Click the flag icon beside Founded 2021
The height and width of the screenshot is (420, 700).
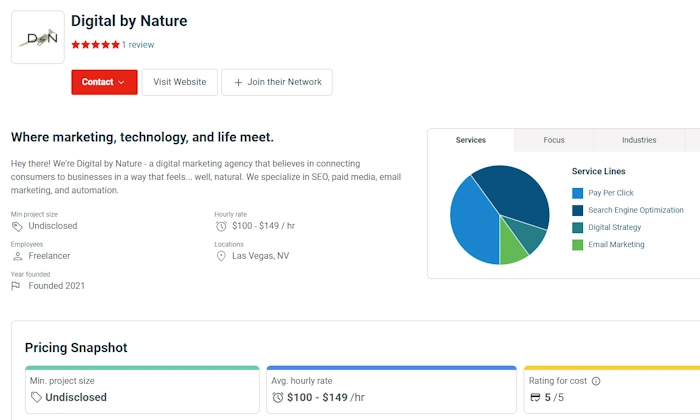16,286
